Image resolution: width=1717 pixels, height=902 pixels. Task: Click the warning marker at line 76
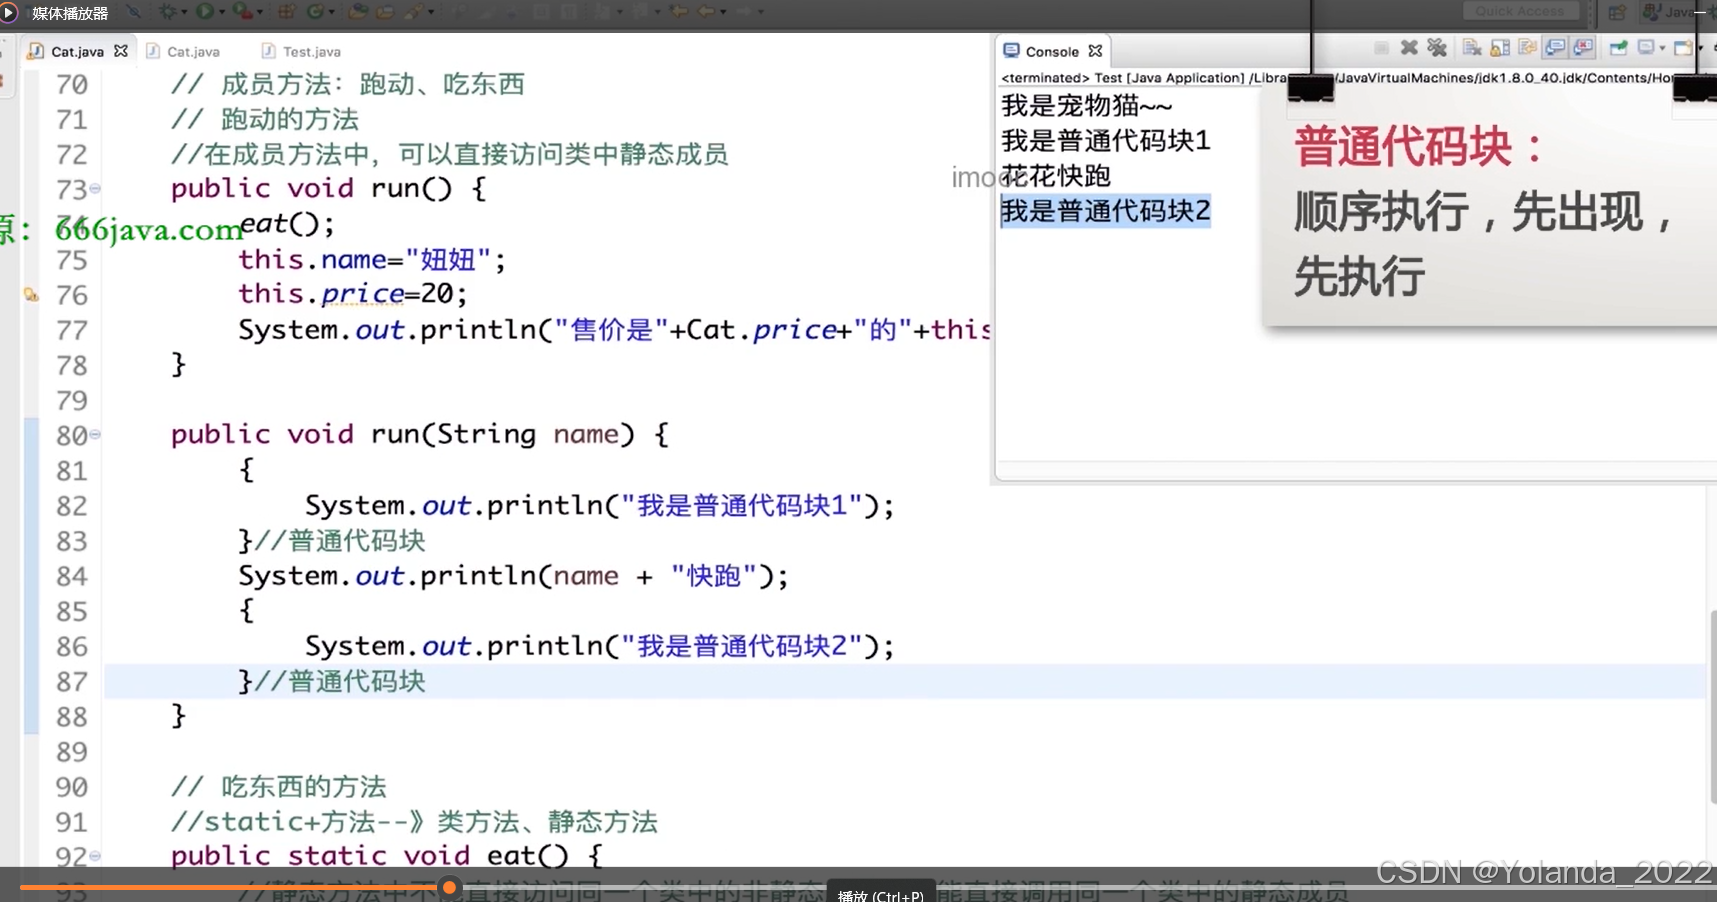coord(31,295)
